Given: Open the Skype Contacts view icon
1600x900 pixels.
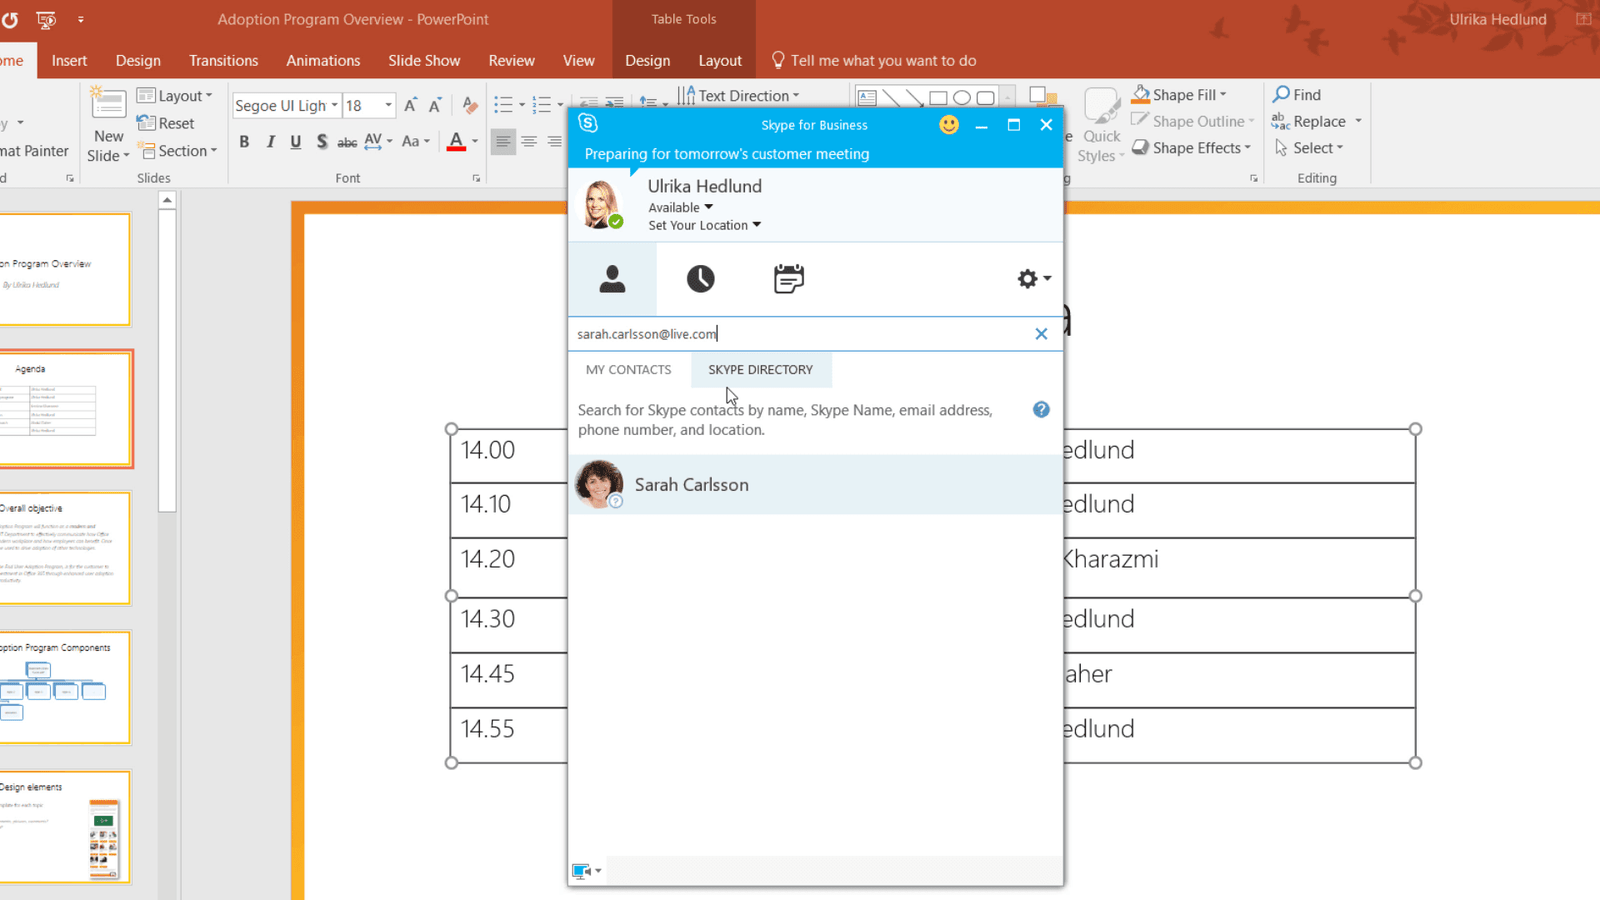Looking at the screenshot, I should [612, 279].
